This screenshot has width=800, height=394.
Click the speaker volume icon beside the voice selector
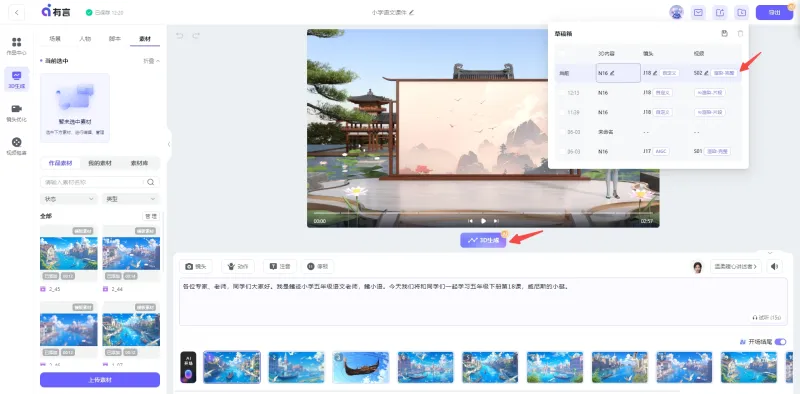(x=774, y=266)
